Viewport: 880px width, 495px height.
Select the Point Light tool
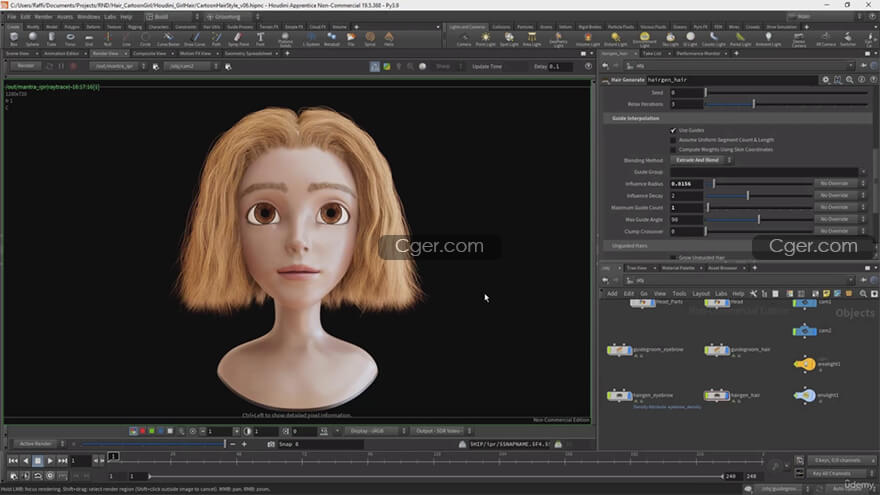point(487,38)
